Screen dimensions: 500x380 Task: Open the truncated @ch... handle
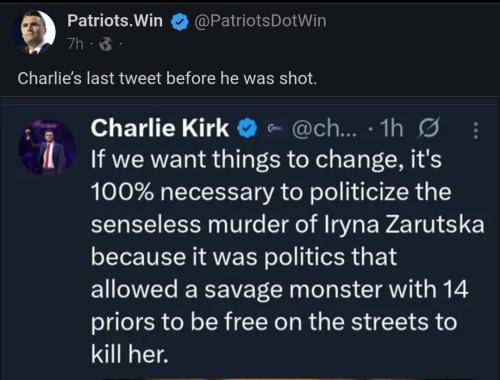324,128
